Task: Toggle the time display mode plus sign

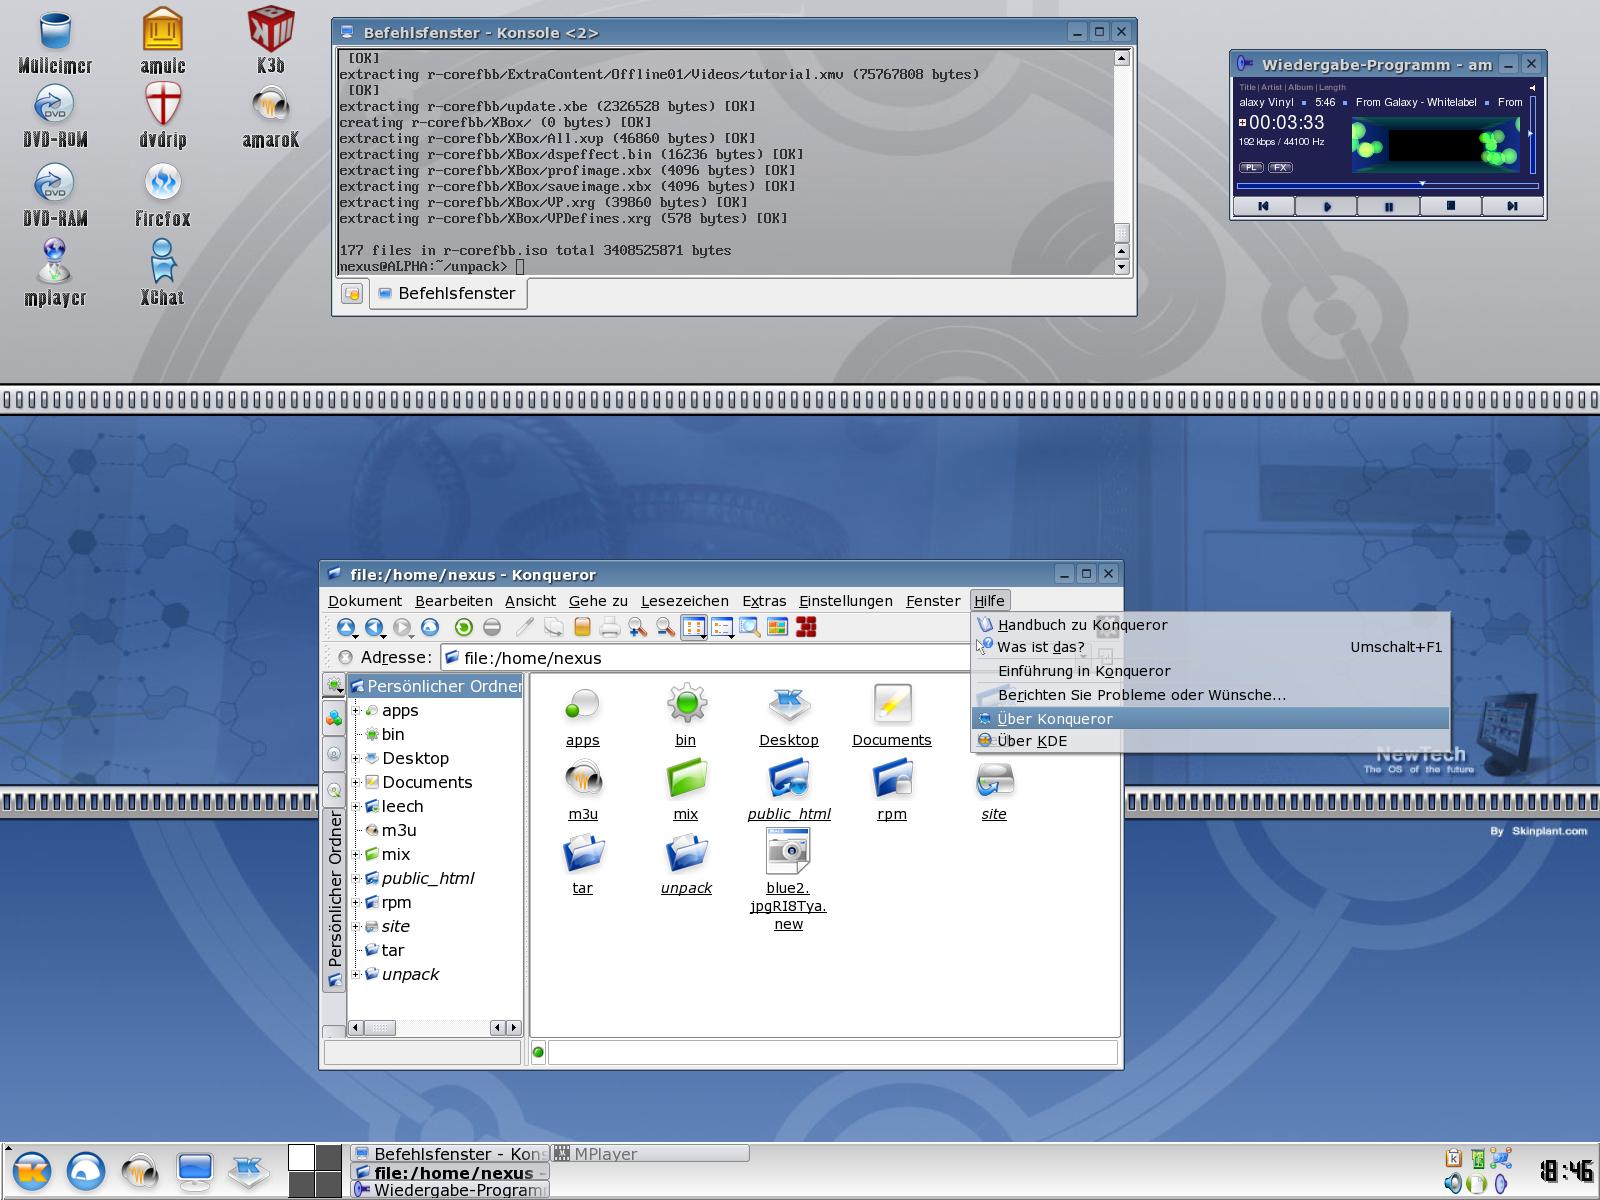Action: (1243, 123)
